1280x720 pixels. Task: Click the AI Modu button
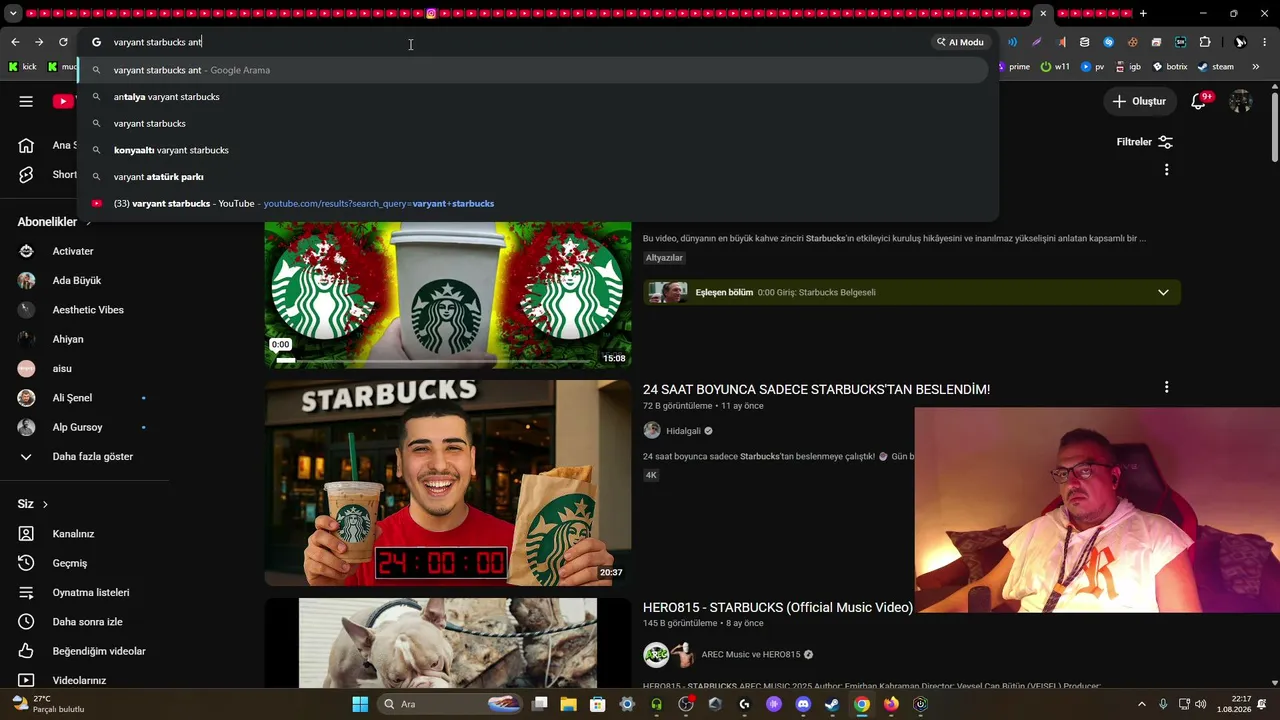960,42
